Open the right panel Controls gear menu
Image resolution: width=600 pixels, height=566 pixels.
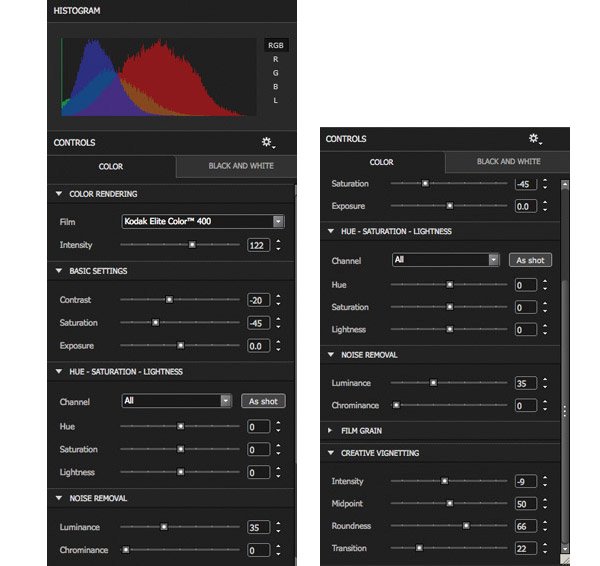click(535, 139)
